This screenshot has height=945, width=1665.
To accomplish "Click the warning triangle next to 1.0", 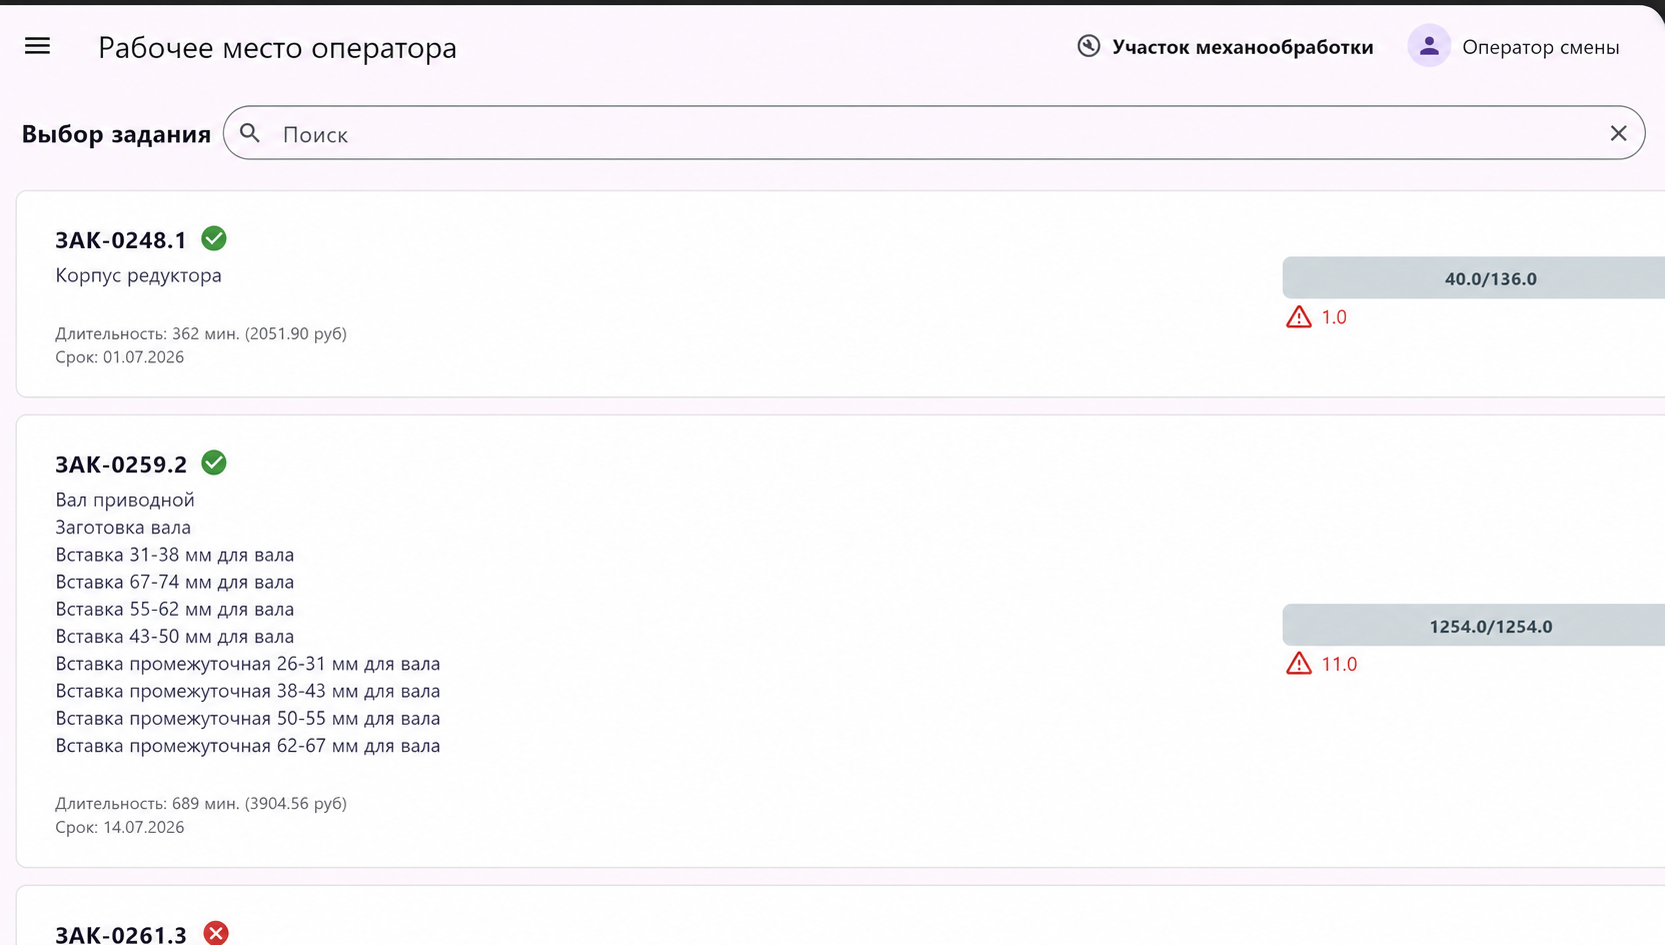I will point(1299,317).
